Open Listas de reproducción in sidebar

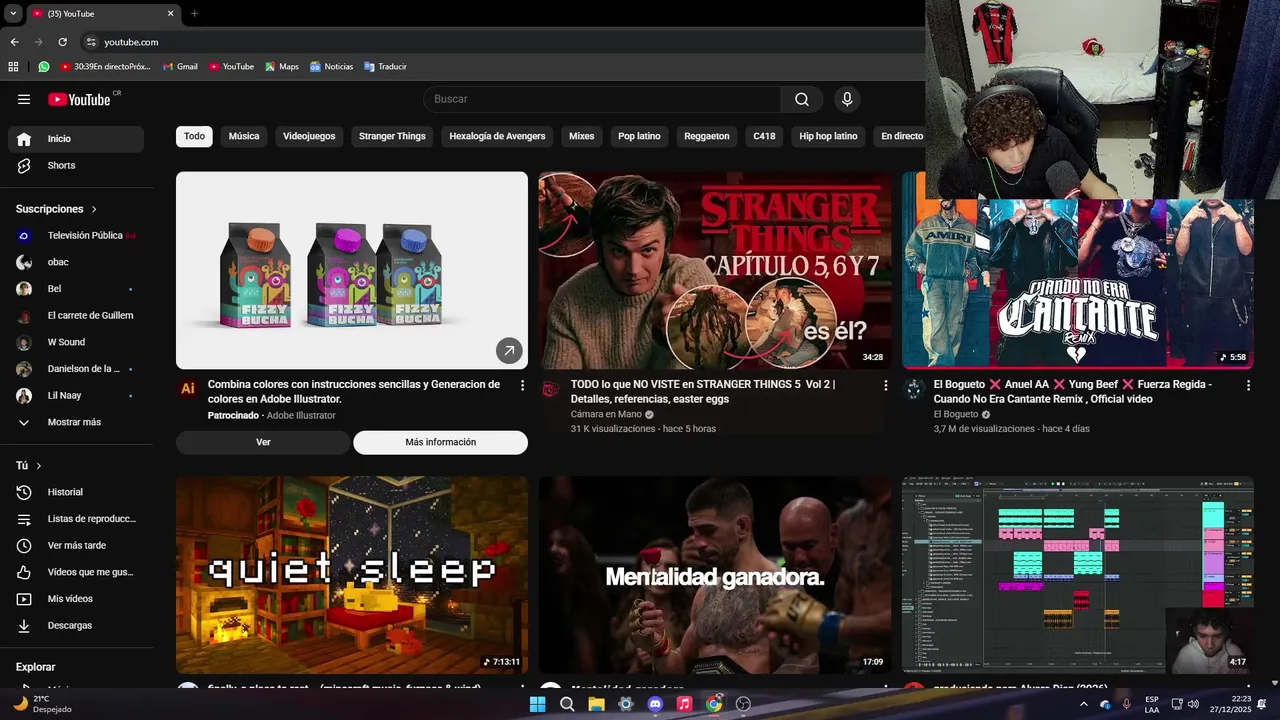coord(76,519)
